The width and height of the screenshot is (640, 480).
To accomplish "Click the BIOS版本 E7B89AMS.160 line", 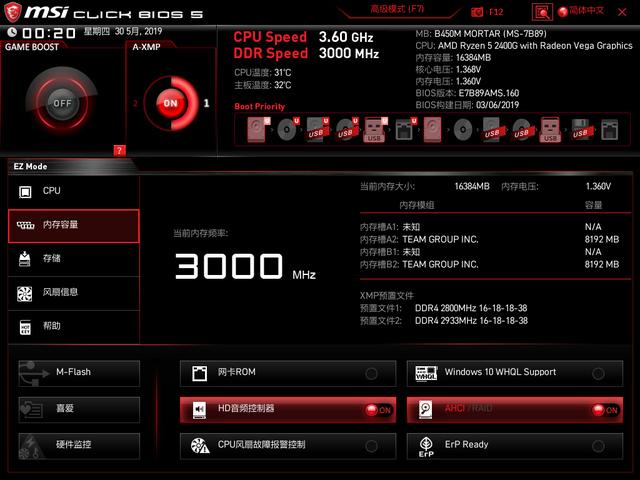I will coord(467,93).
